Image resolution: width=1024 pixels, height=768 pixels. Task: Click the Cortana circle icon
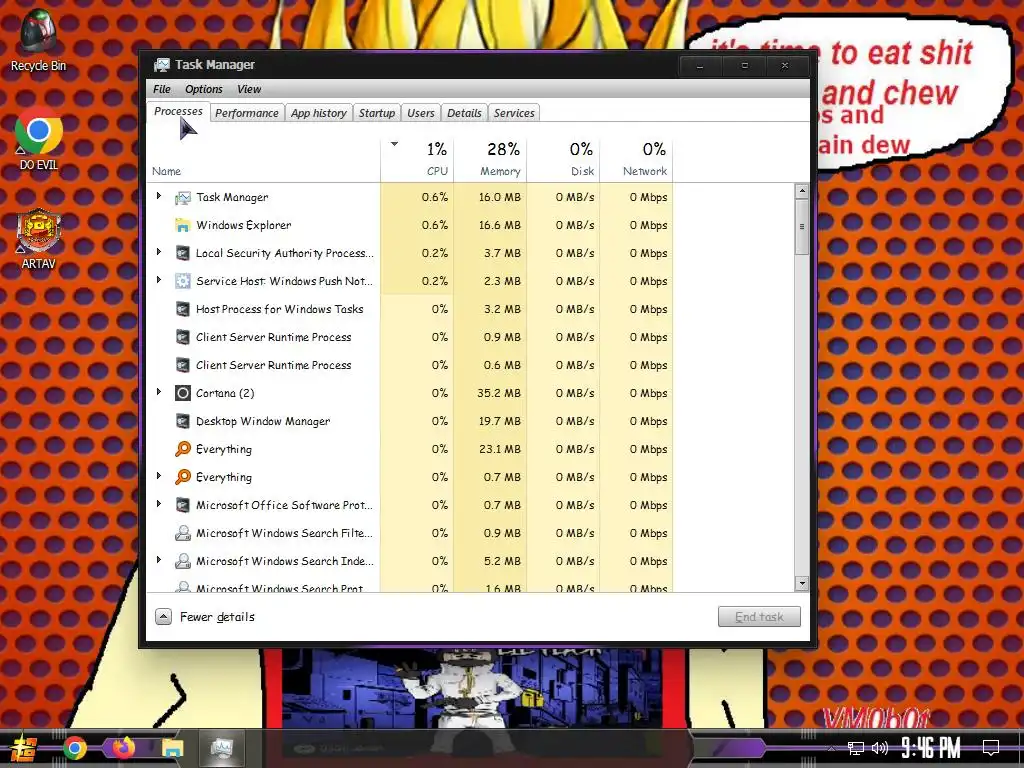(183, 393)
